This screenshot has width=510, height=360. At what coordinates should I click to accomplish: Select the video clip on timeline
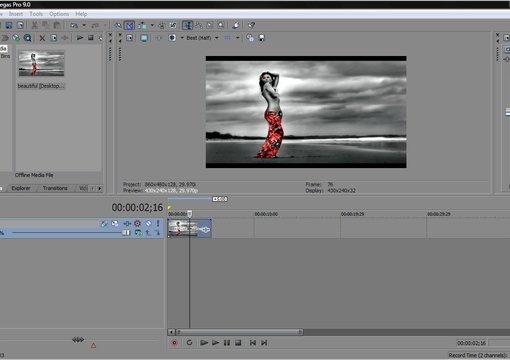(x=189, y=228)
